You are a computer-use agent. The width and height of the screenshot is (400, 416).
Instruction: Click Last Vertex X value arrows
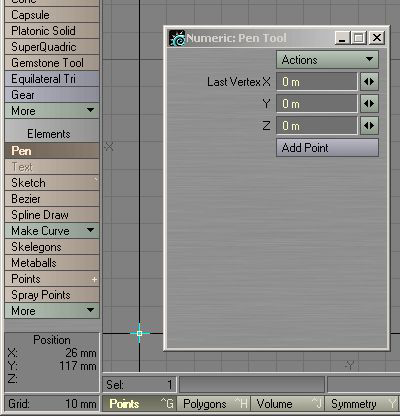pyautogui.click(x=369, y=82)
